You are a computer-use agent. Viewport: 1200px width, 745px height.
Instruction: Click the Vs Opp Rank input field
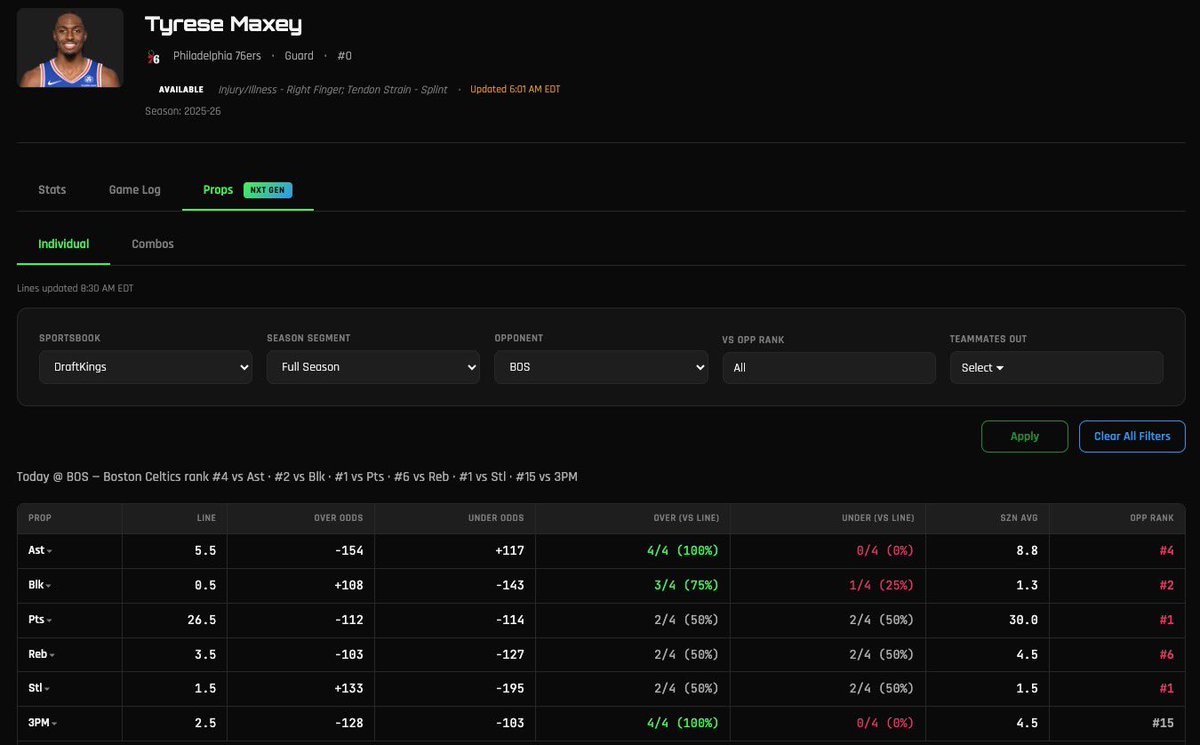(x=829, y=367)
